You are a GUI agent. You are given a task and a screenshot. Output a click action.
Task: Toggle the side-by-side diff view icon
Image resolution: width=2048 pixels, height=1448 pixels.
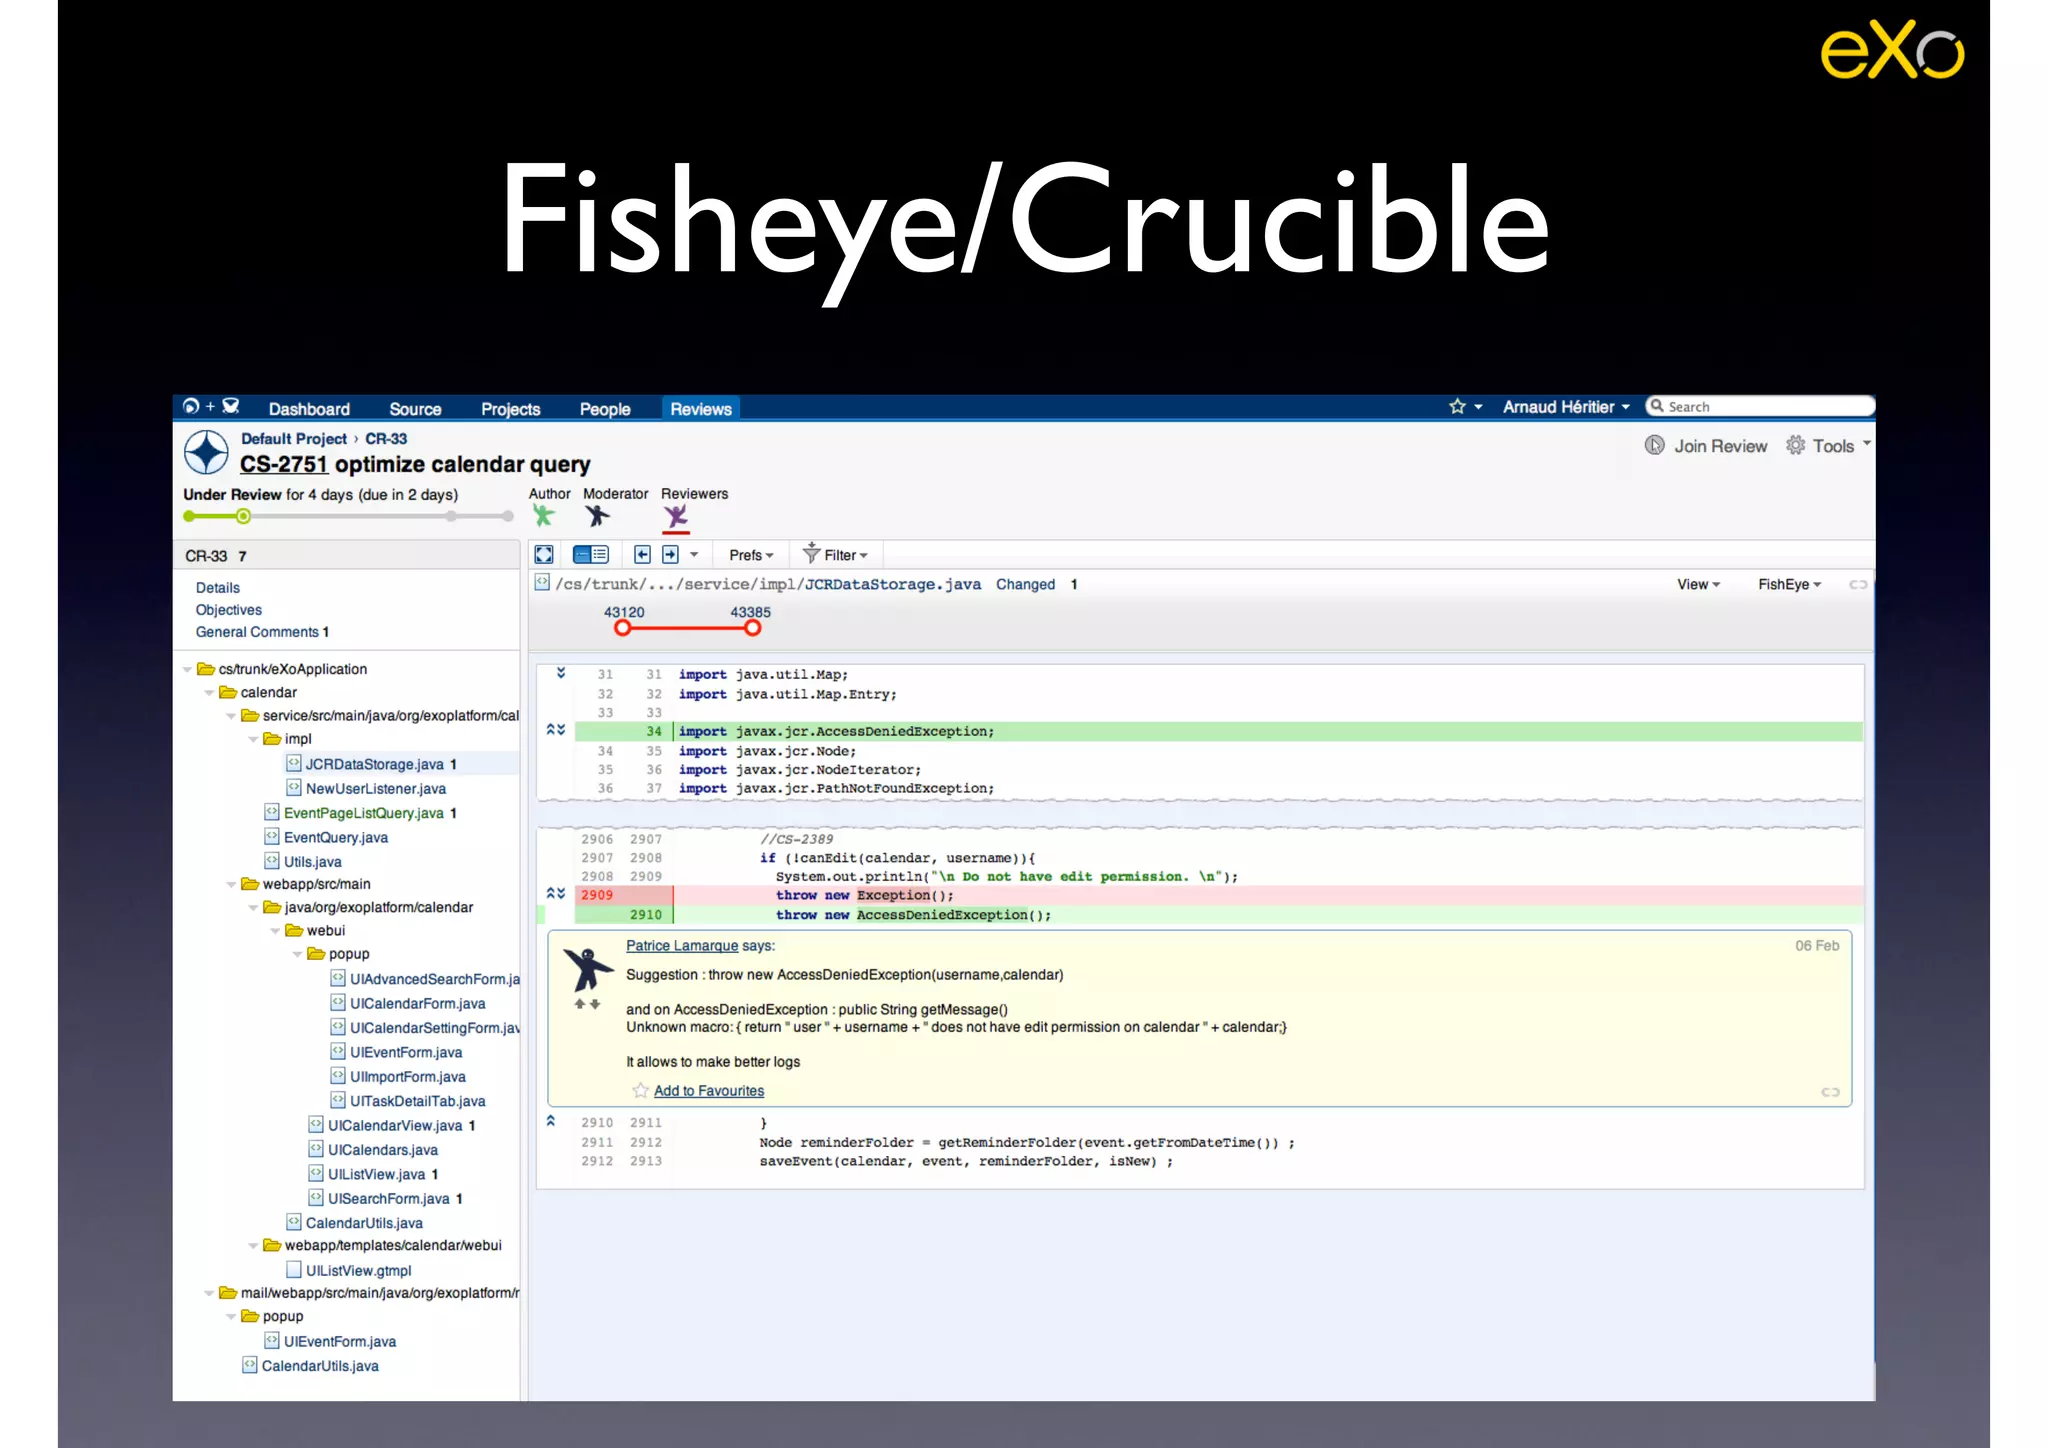pyautogui.click(x=591, y=554)
